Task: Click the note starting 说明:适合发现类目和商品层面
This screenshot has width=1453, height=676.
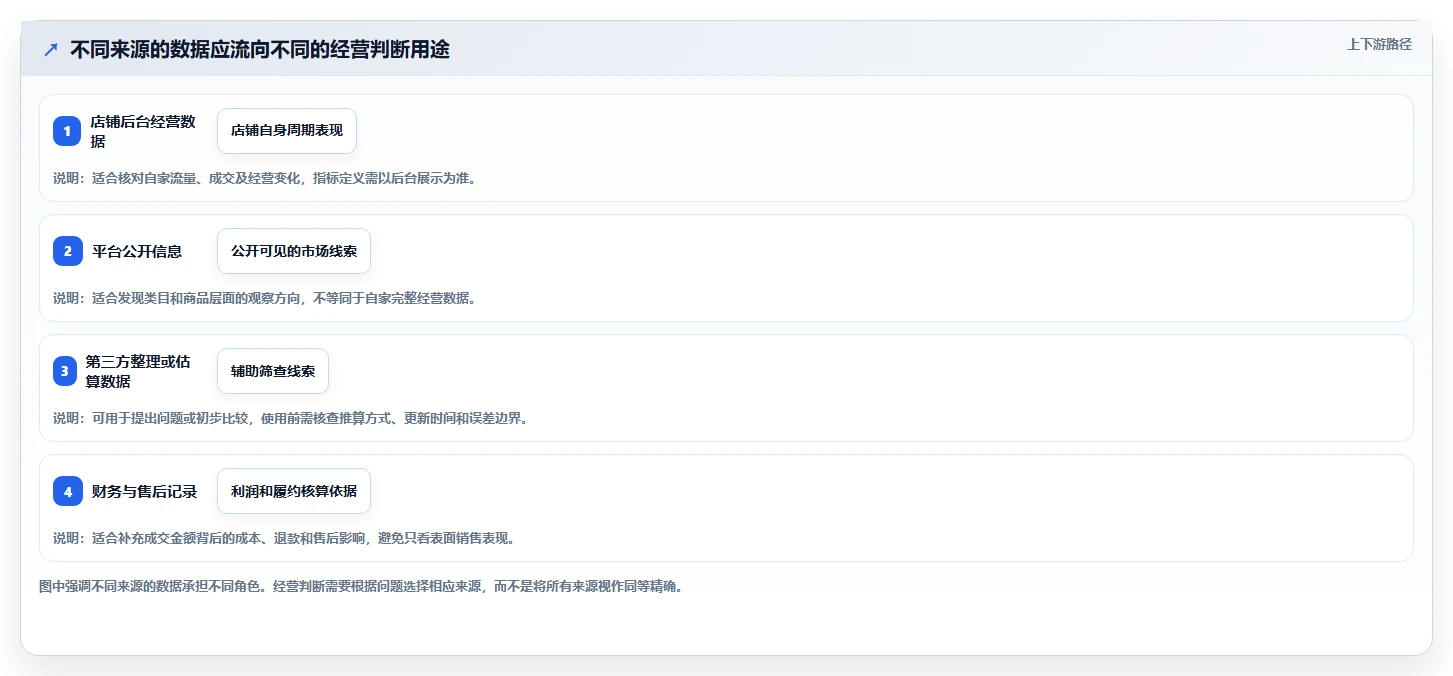Action: click(264, 298)
